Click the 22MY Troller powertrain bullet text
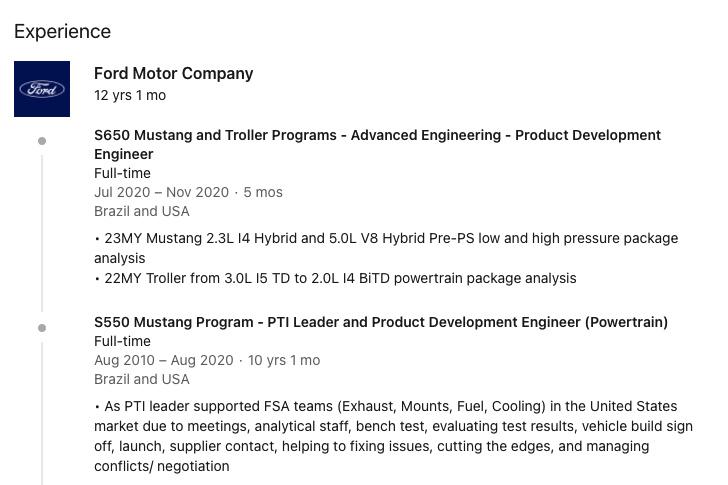Viewport: 728px width, 485px height. 335,278
